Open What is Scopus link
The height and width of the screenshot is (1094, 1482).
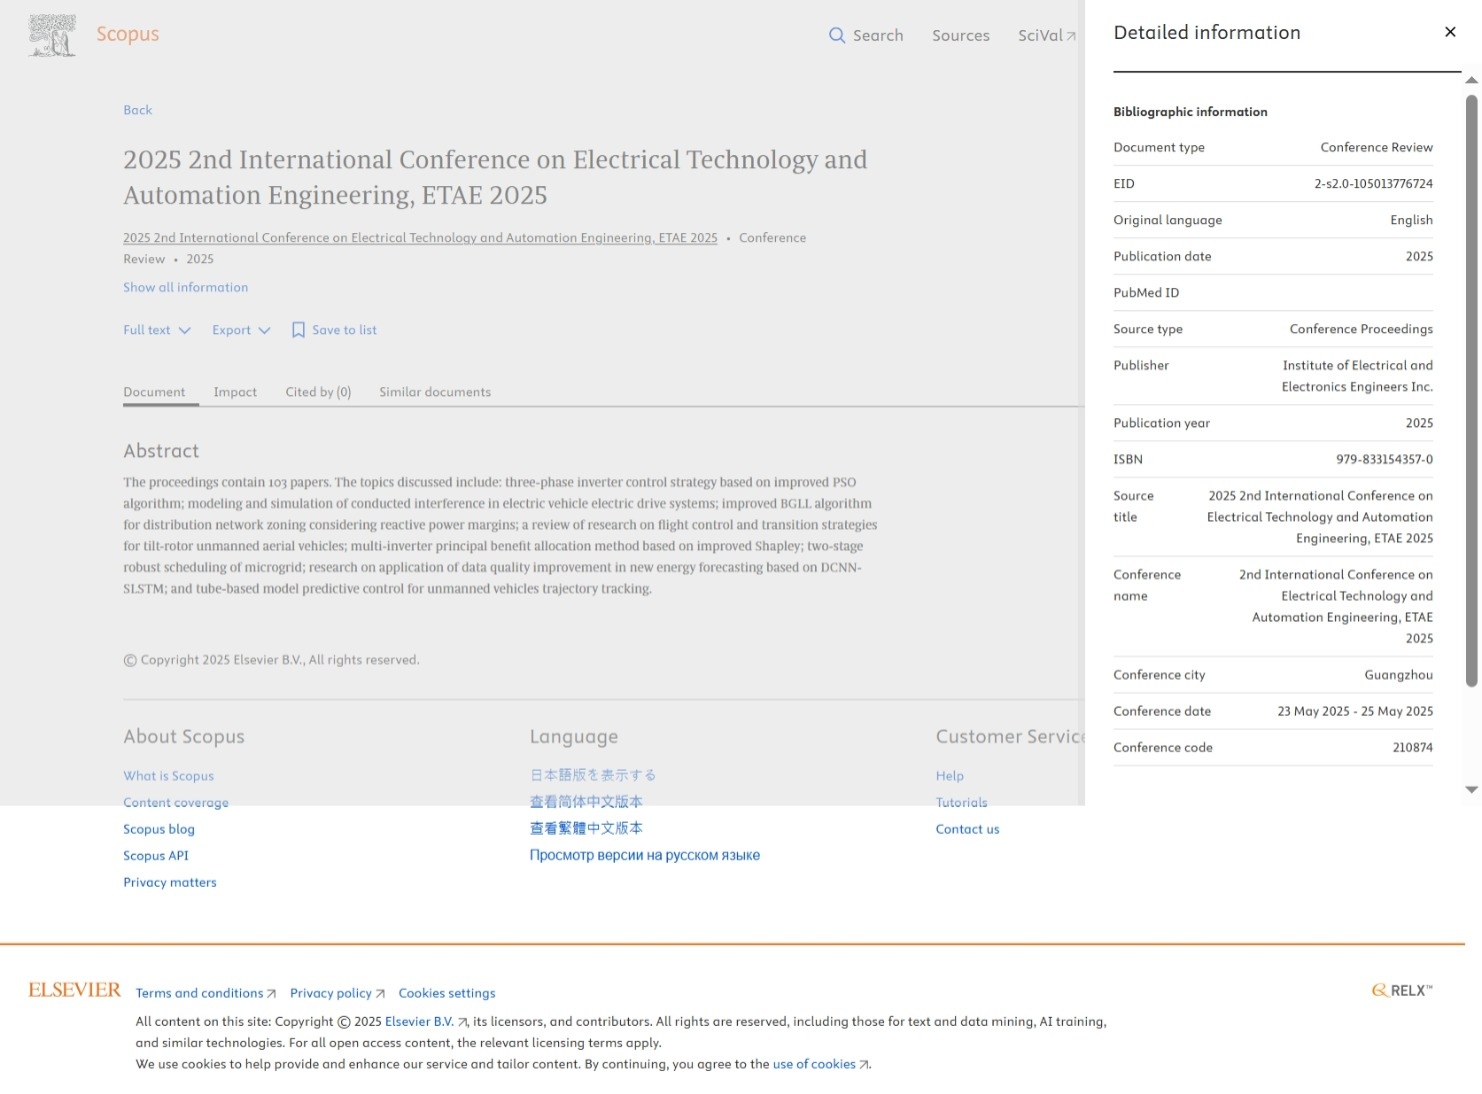[x=169, y=776]
